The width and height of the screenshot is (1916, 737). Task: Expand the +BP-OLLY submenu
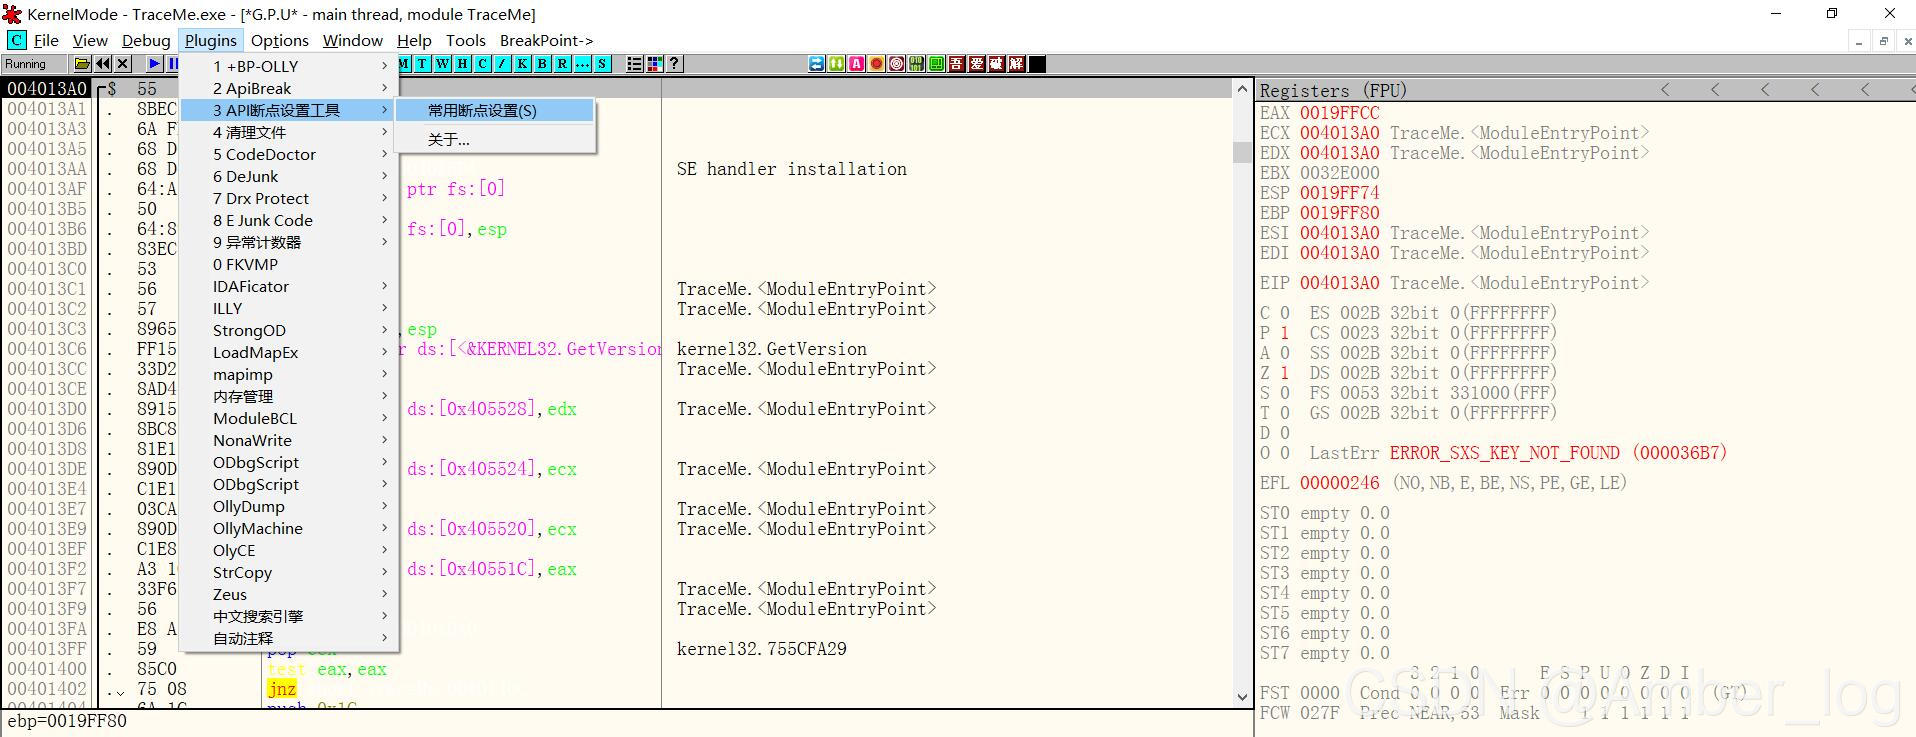tap(290, 66)
